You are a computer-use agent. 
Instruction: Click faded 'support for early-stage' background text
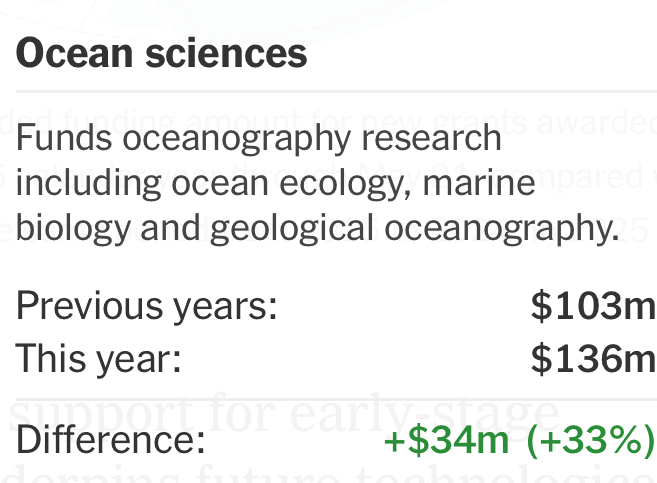284,413
